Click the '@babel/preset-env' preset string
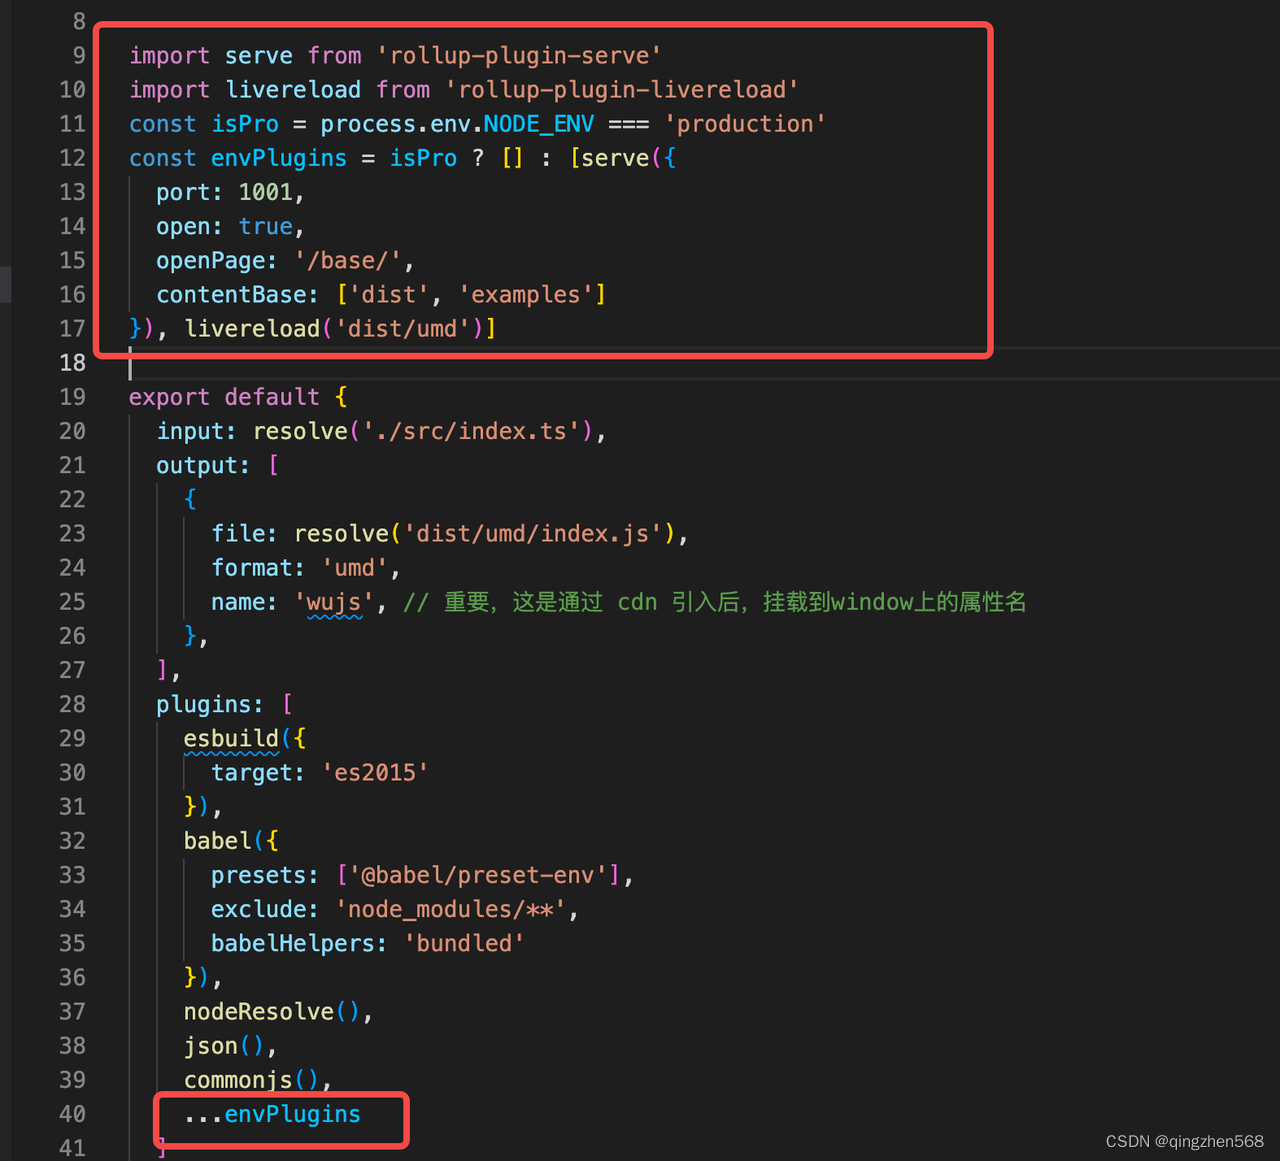This screenshot has height=1161, width=1280. tap(478, 875)
